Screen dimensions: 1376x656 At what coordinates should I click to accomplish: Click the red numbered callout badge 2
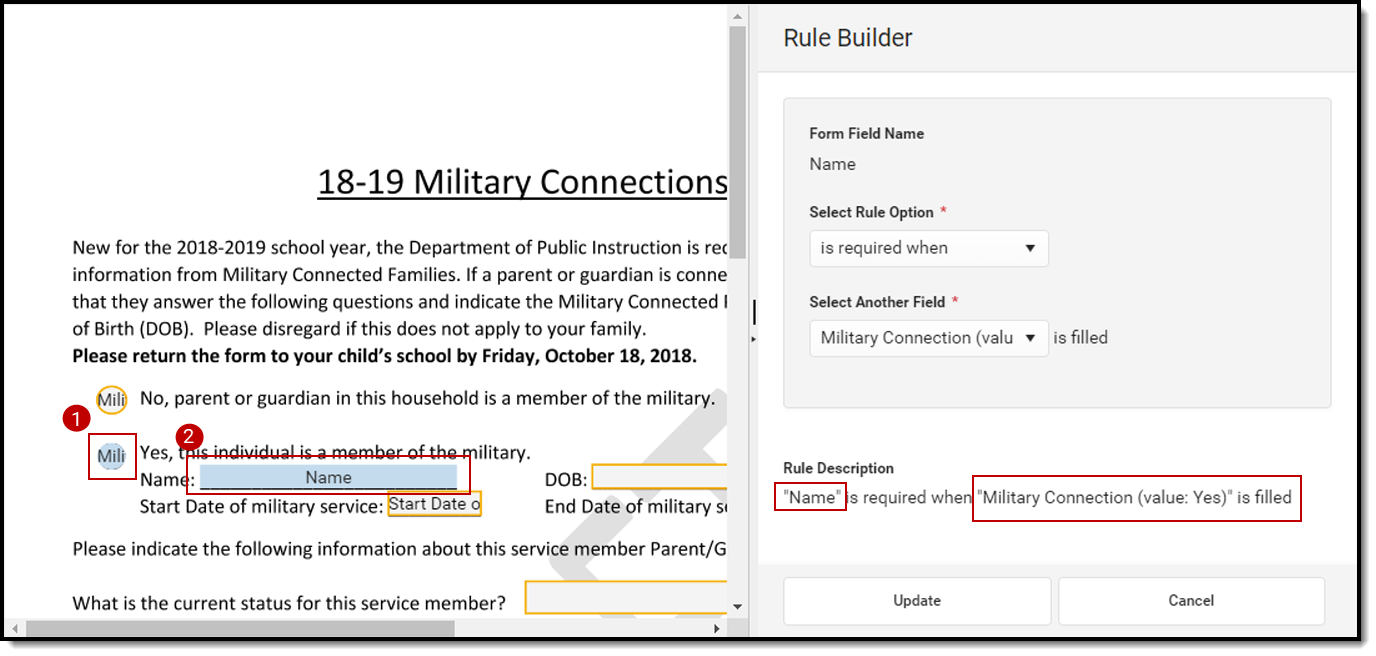pyautogui.click(x=189, y=437)
